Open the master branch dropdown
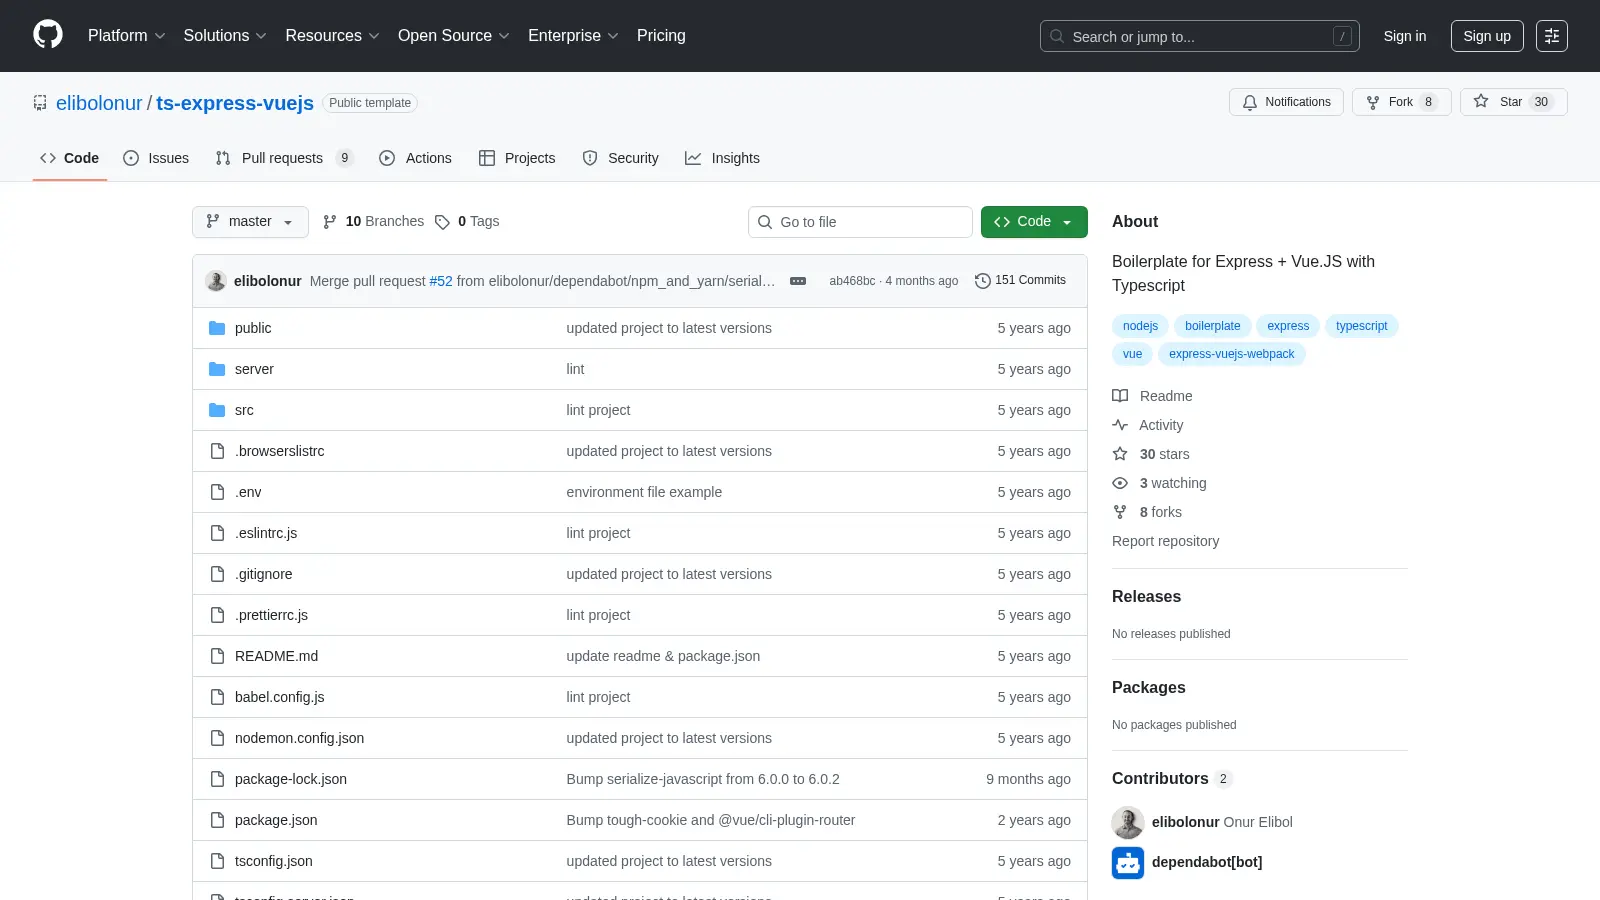This screenshot has width=1600, height=900. tap(250, 222)
